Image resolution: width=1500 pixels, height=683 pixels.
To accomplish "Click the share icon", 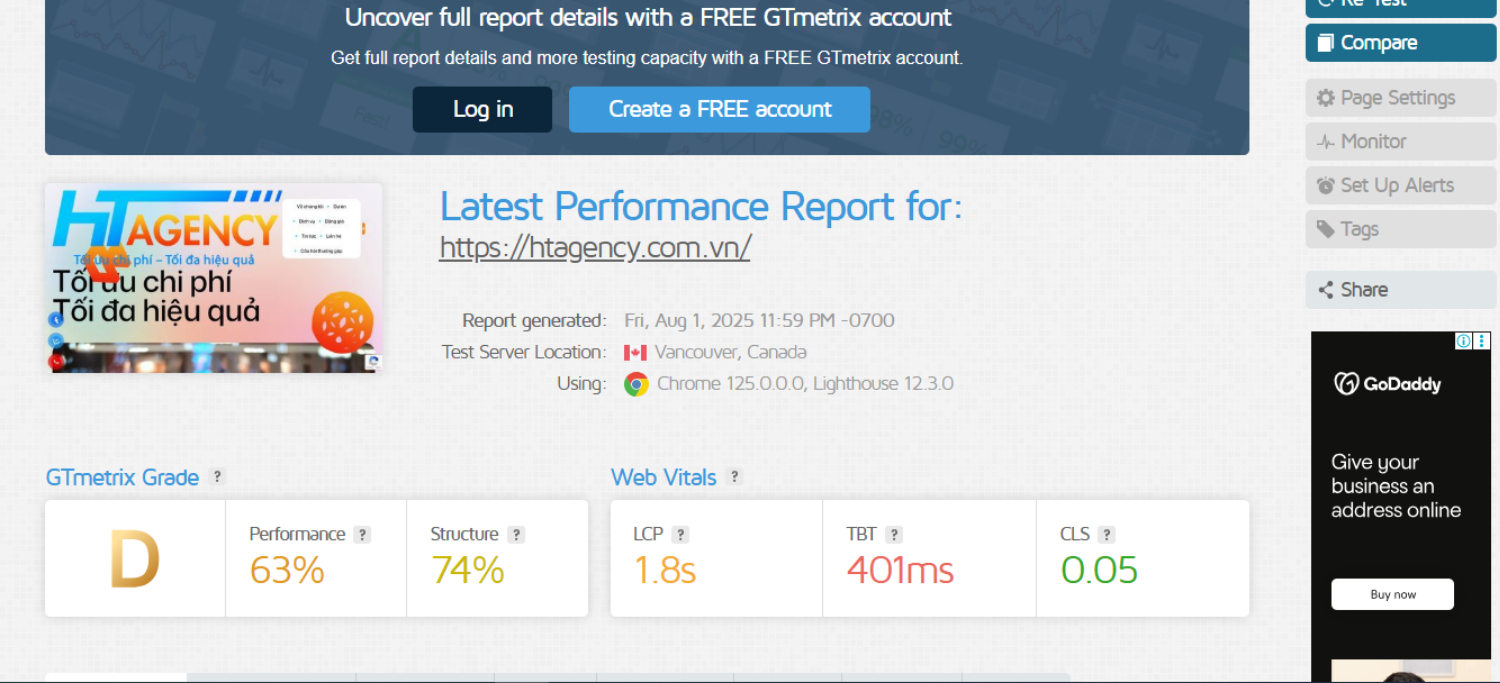I will tap(1325, 290).
